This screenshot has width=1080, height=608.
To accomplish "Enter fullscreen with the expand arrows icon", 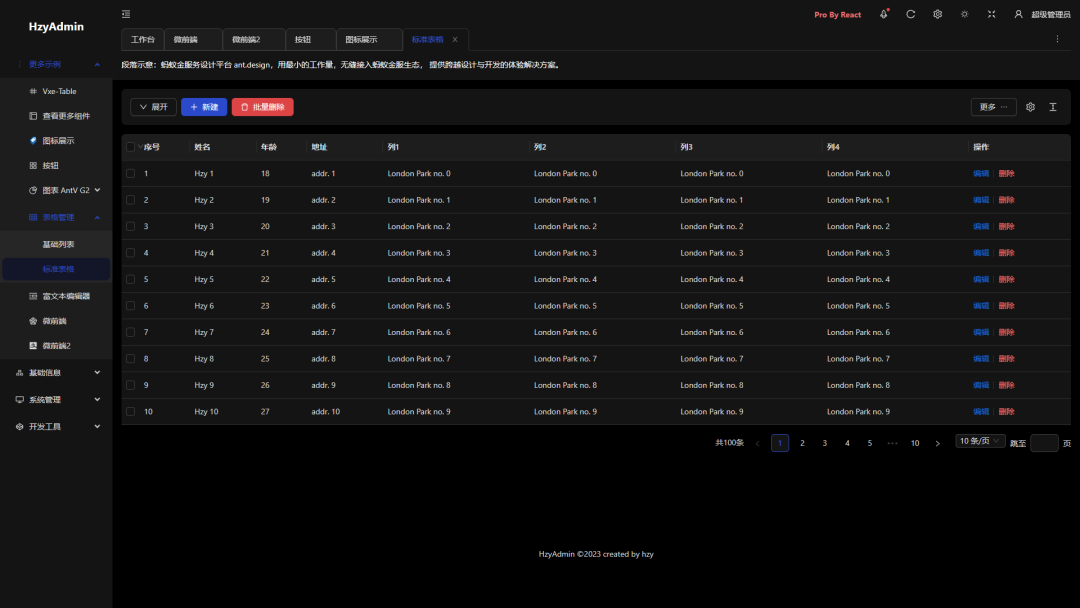I will pos(991,14).
